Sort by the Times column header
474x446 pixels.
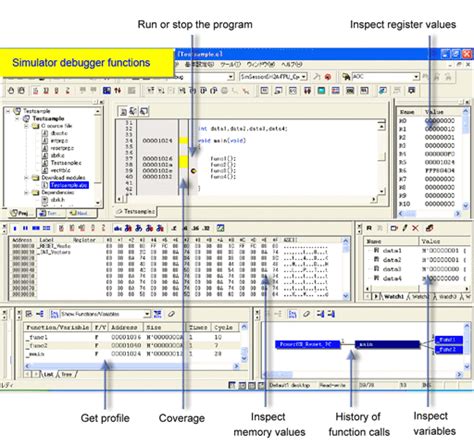pyautogui.click(x=199, y=327)
